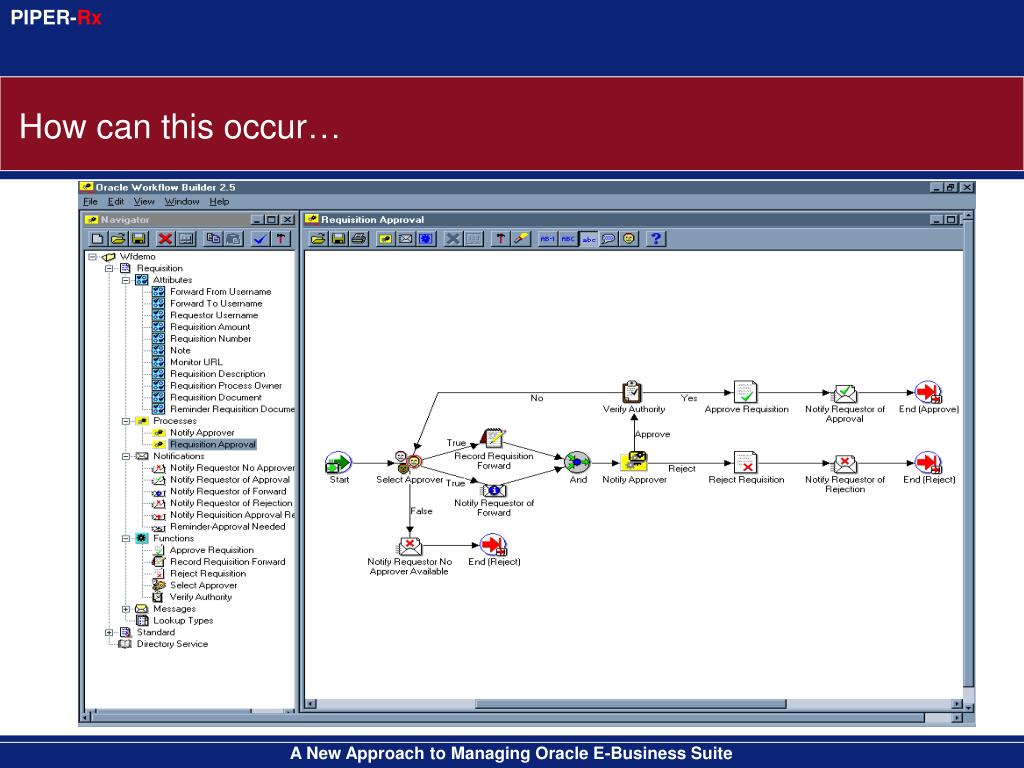Select Lookup Types in the tree
Screen dimensions: 1024x768
tap(183, 621)
